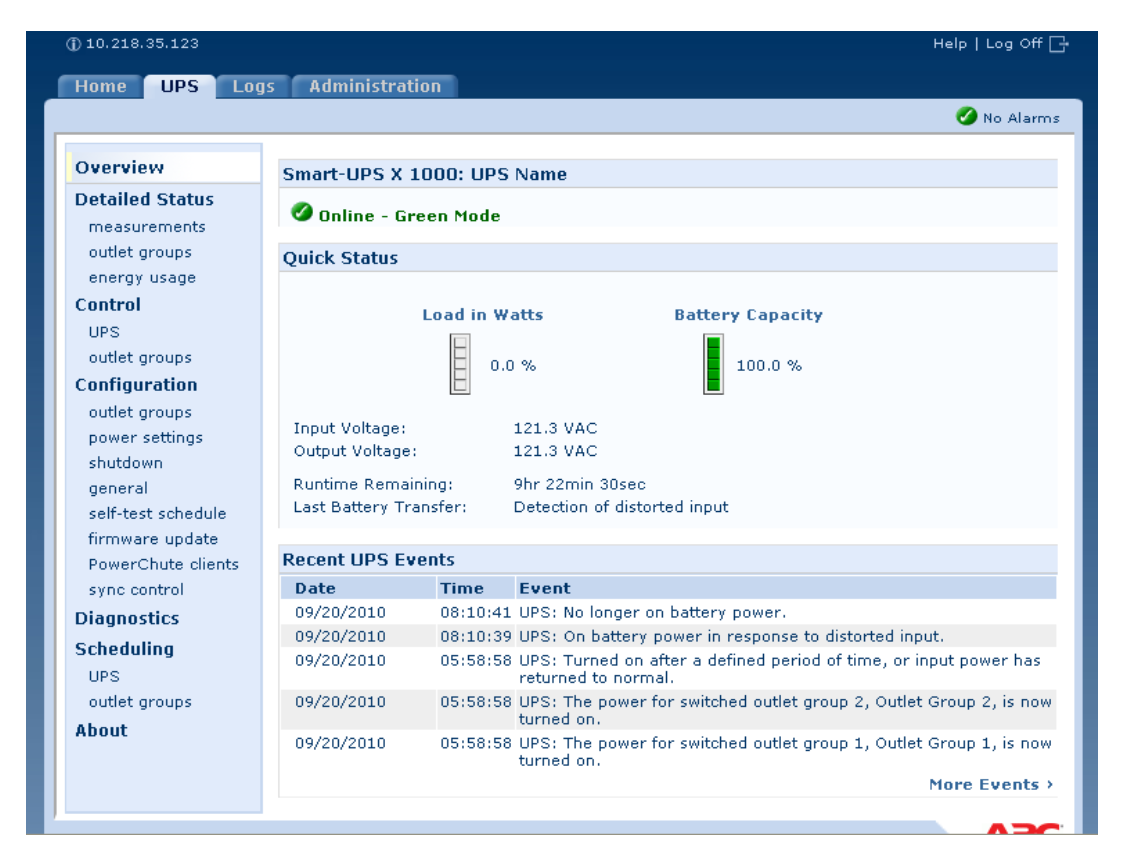Open Detailed Status section
Image resolution: width=1124 pixels, height=854 pixels.
coord(144,199)
